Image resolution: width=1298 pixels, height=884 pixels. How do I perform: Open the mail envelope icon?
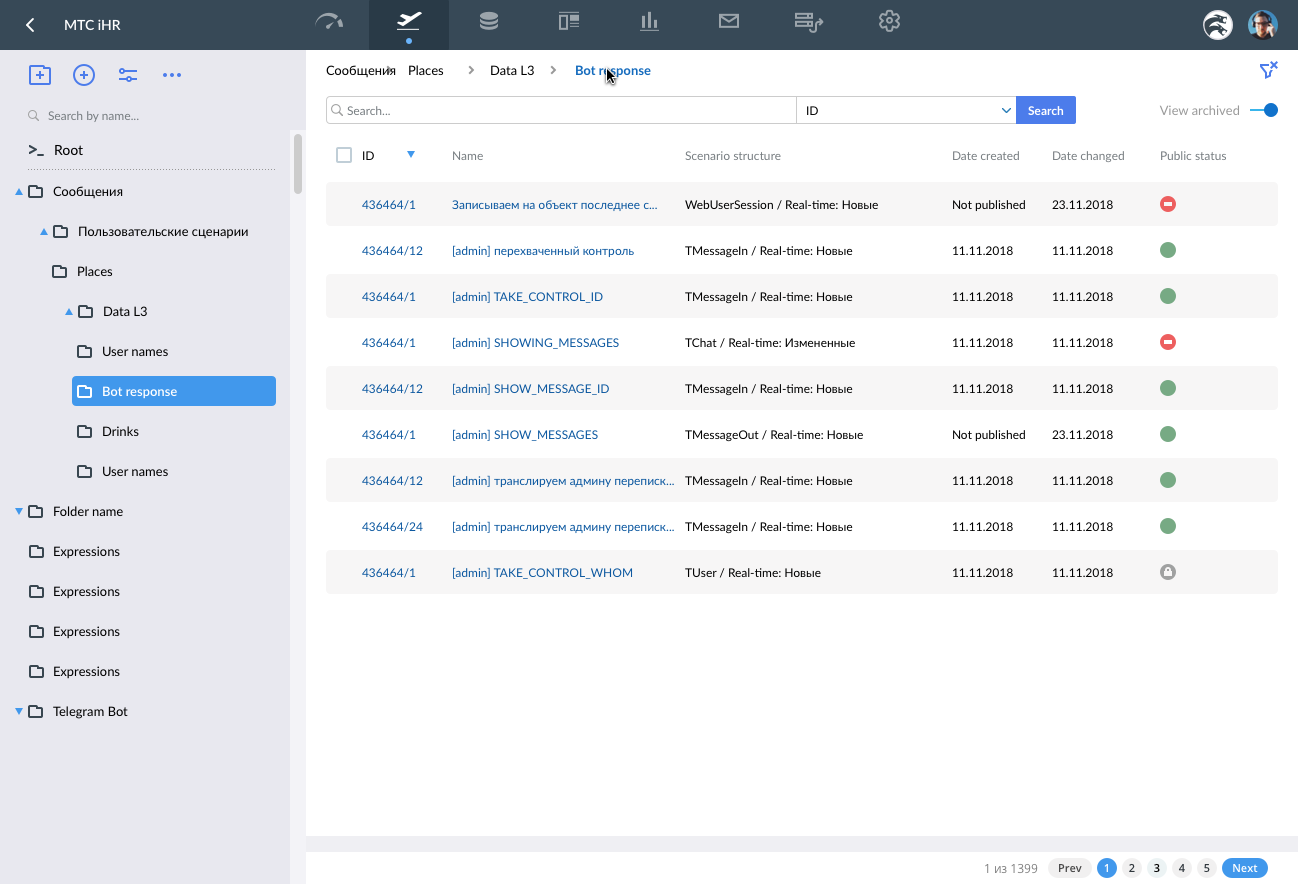tap(729, 21)
